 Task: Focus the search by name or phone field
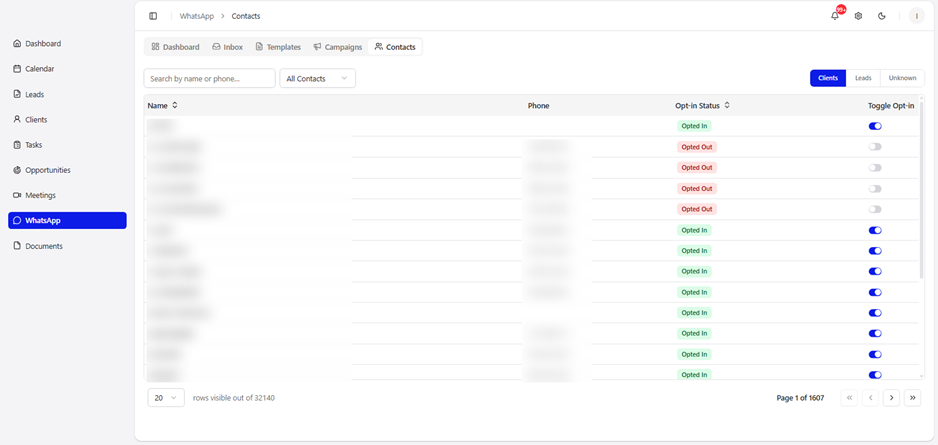(x=209, y=78)
